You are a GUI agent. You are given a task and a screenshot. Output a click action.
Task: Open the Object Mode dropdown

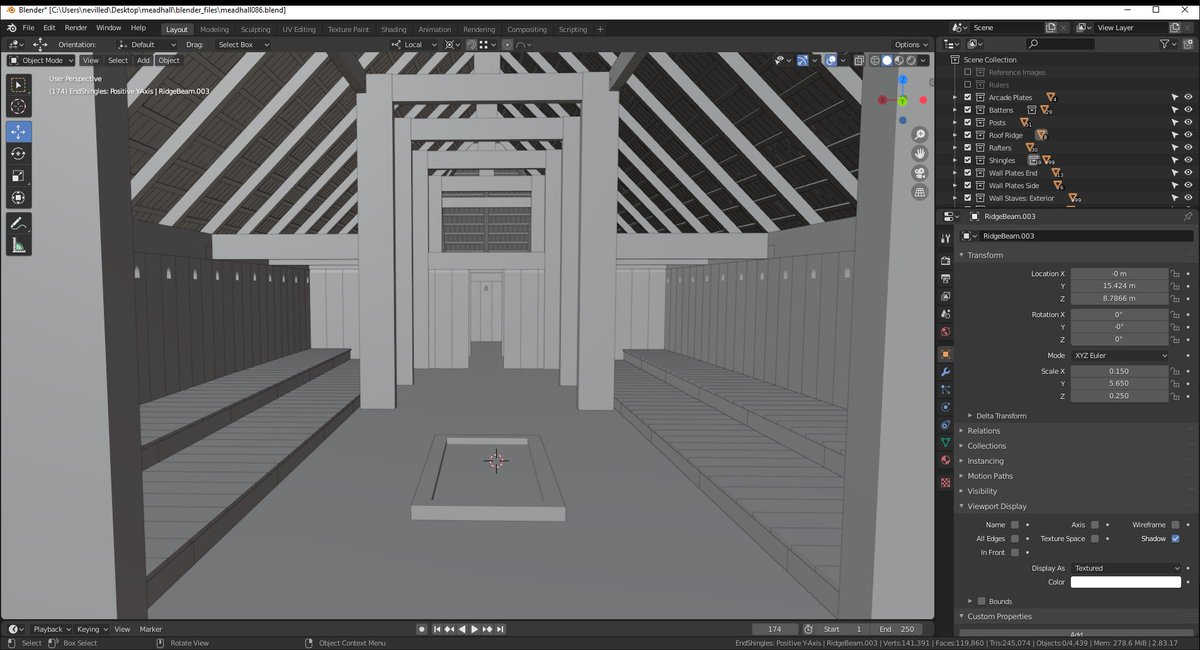tap(41, 60)
